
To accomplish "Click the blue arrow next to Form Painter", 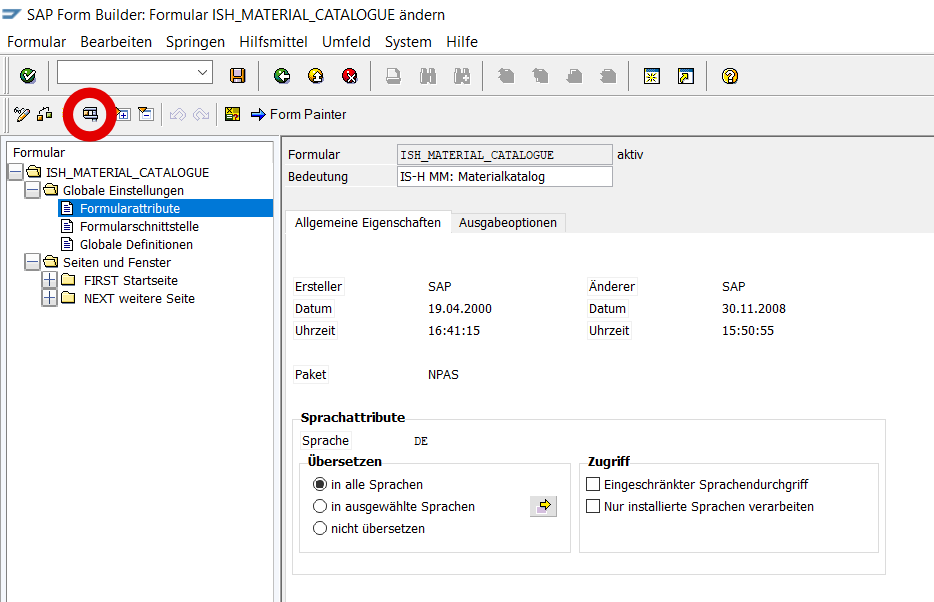I will click(x=258, y=114).
